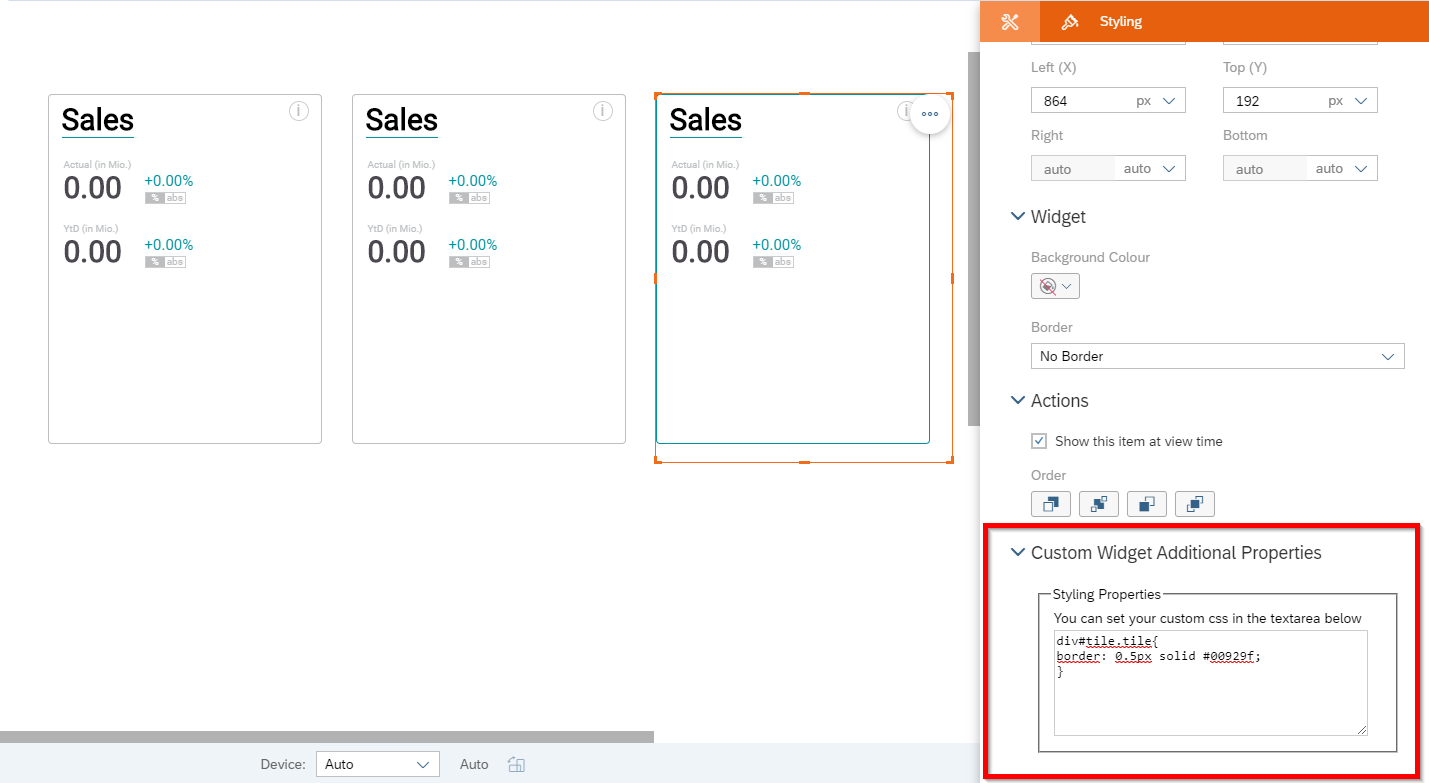The height and width of the screenshot is (783, 1429).
Task: Open the Background Colour picker
Action: [x=1055, y=287]
